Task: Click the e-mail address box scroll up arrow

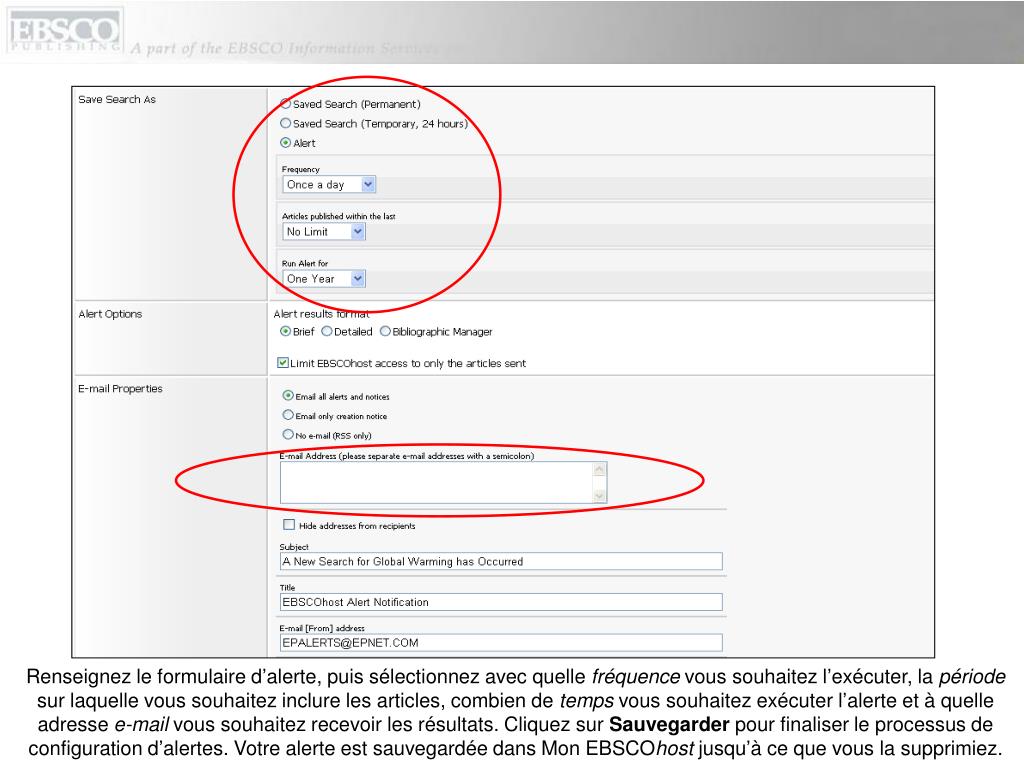Action: [x=600, y=470]
